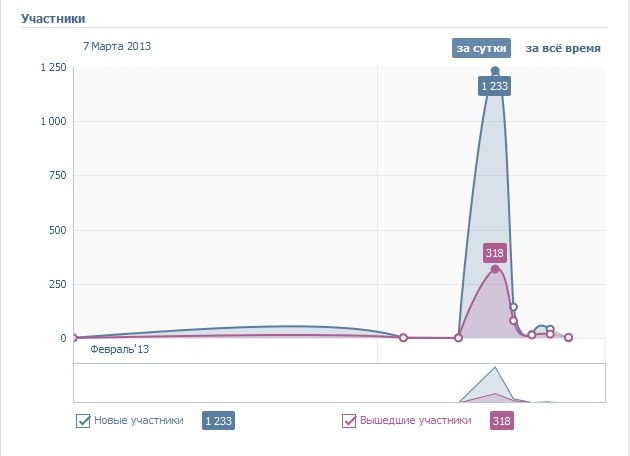Uncheck the 'Новые участники' checkbox
The height and width of the screenshot is (456, 630).
(x=83, y=421)
